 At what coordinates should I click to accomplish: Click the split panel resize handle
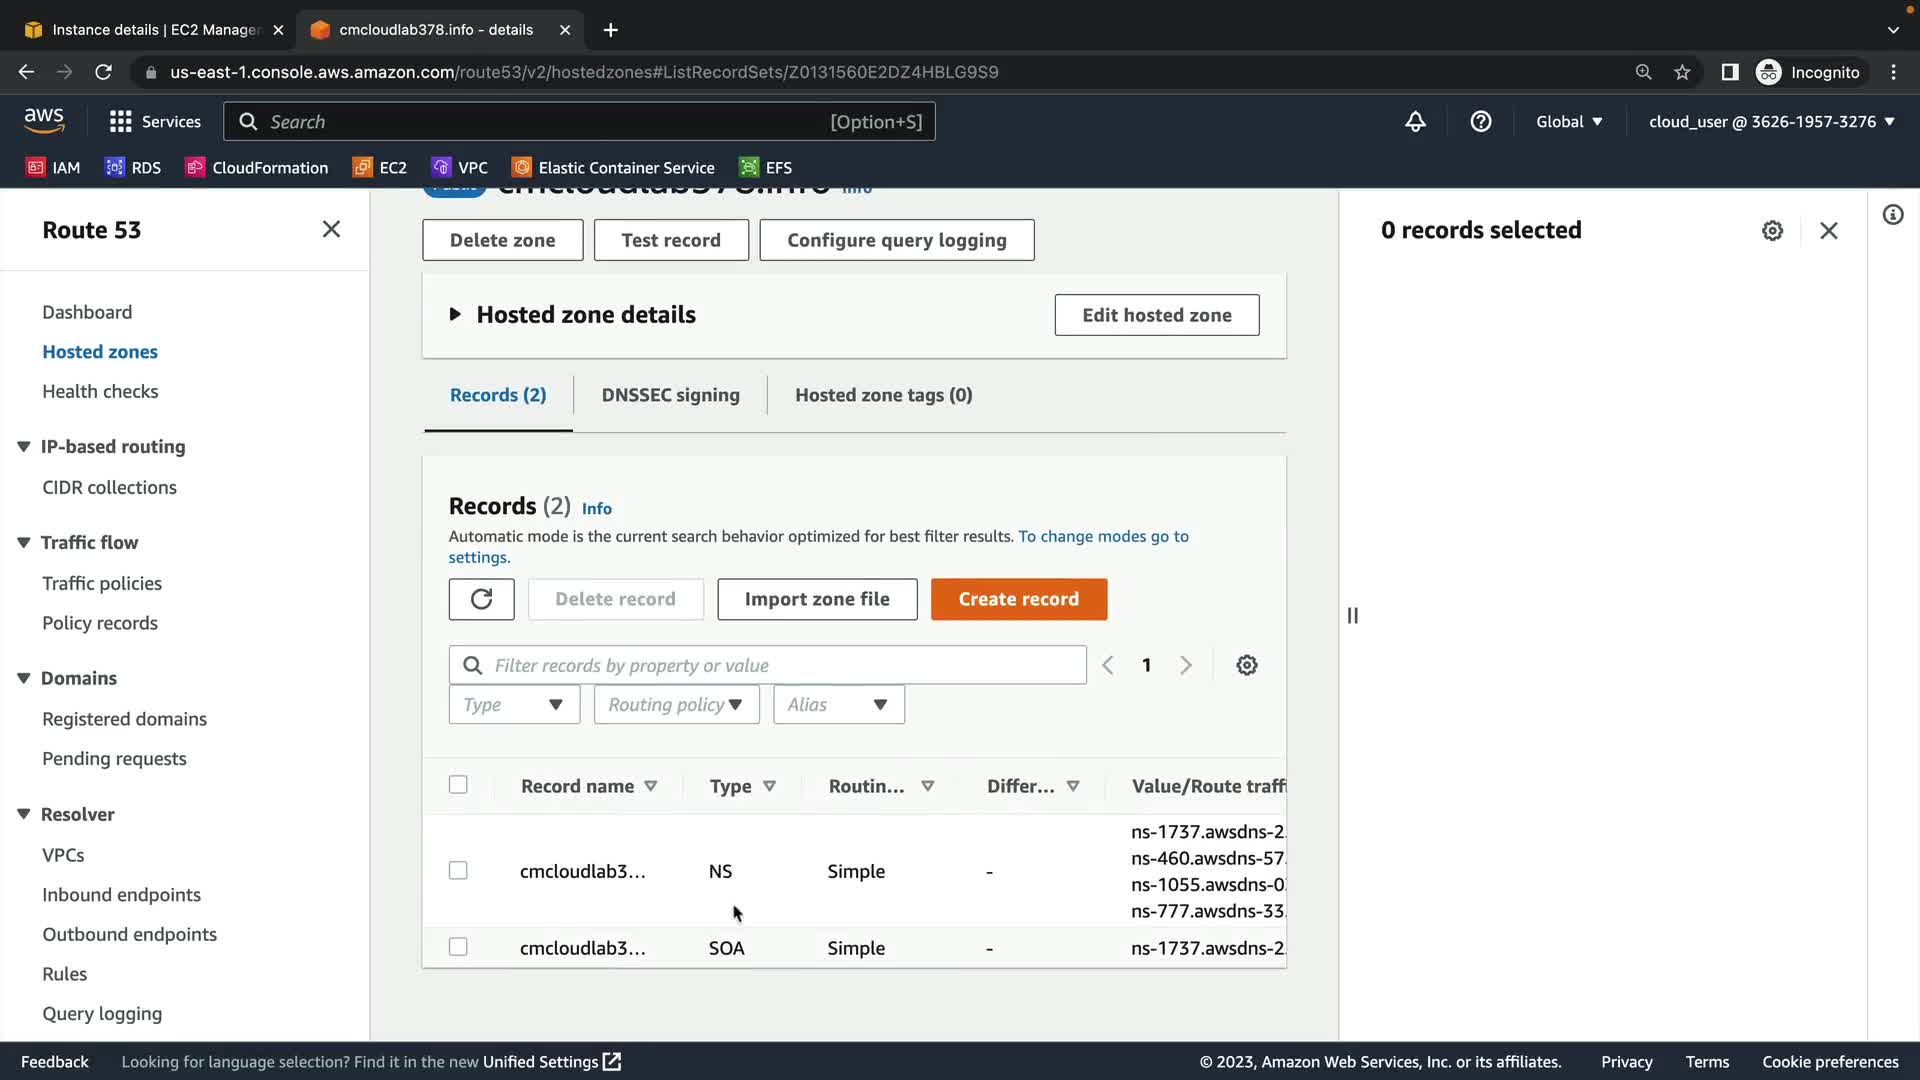(1352, 616)
